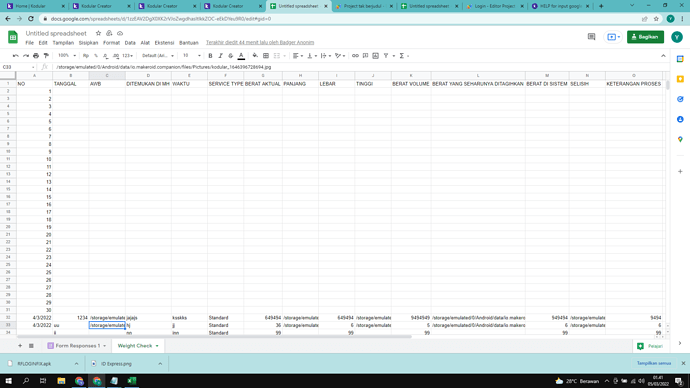Image resolution: width=690 pixels, height=388 pixels.
Task: Open Windows Start menu
Action: click(8, 381)
